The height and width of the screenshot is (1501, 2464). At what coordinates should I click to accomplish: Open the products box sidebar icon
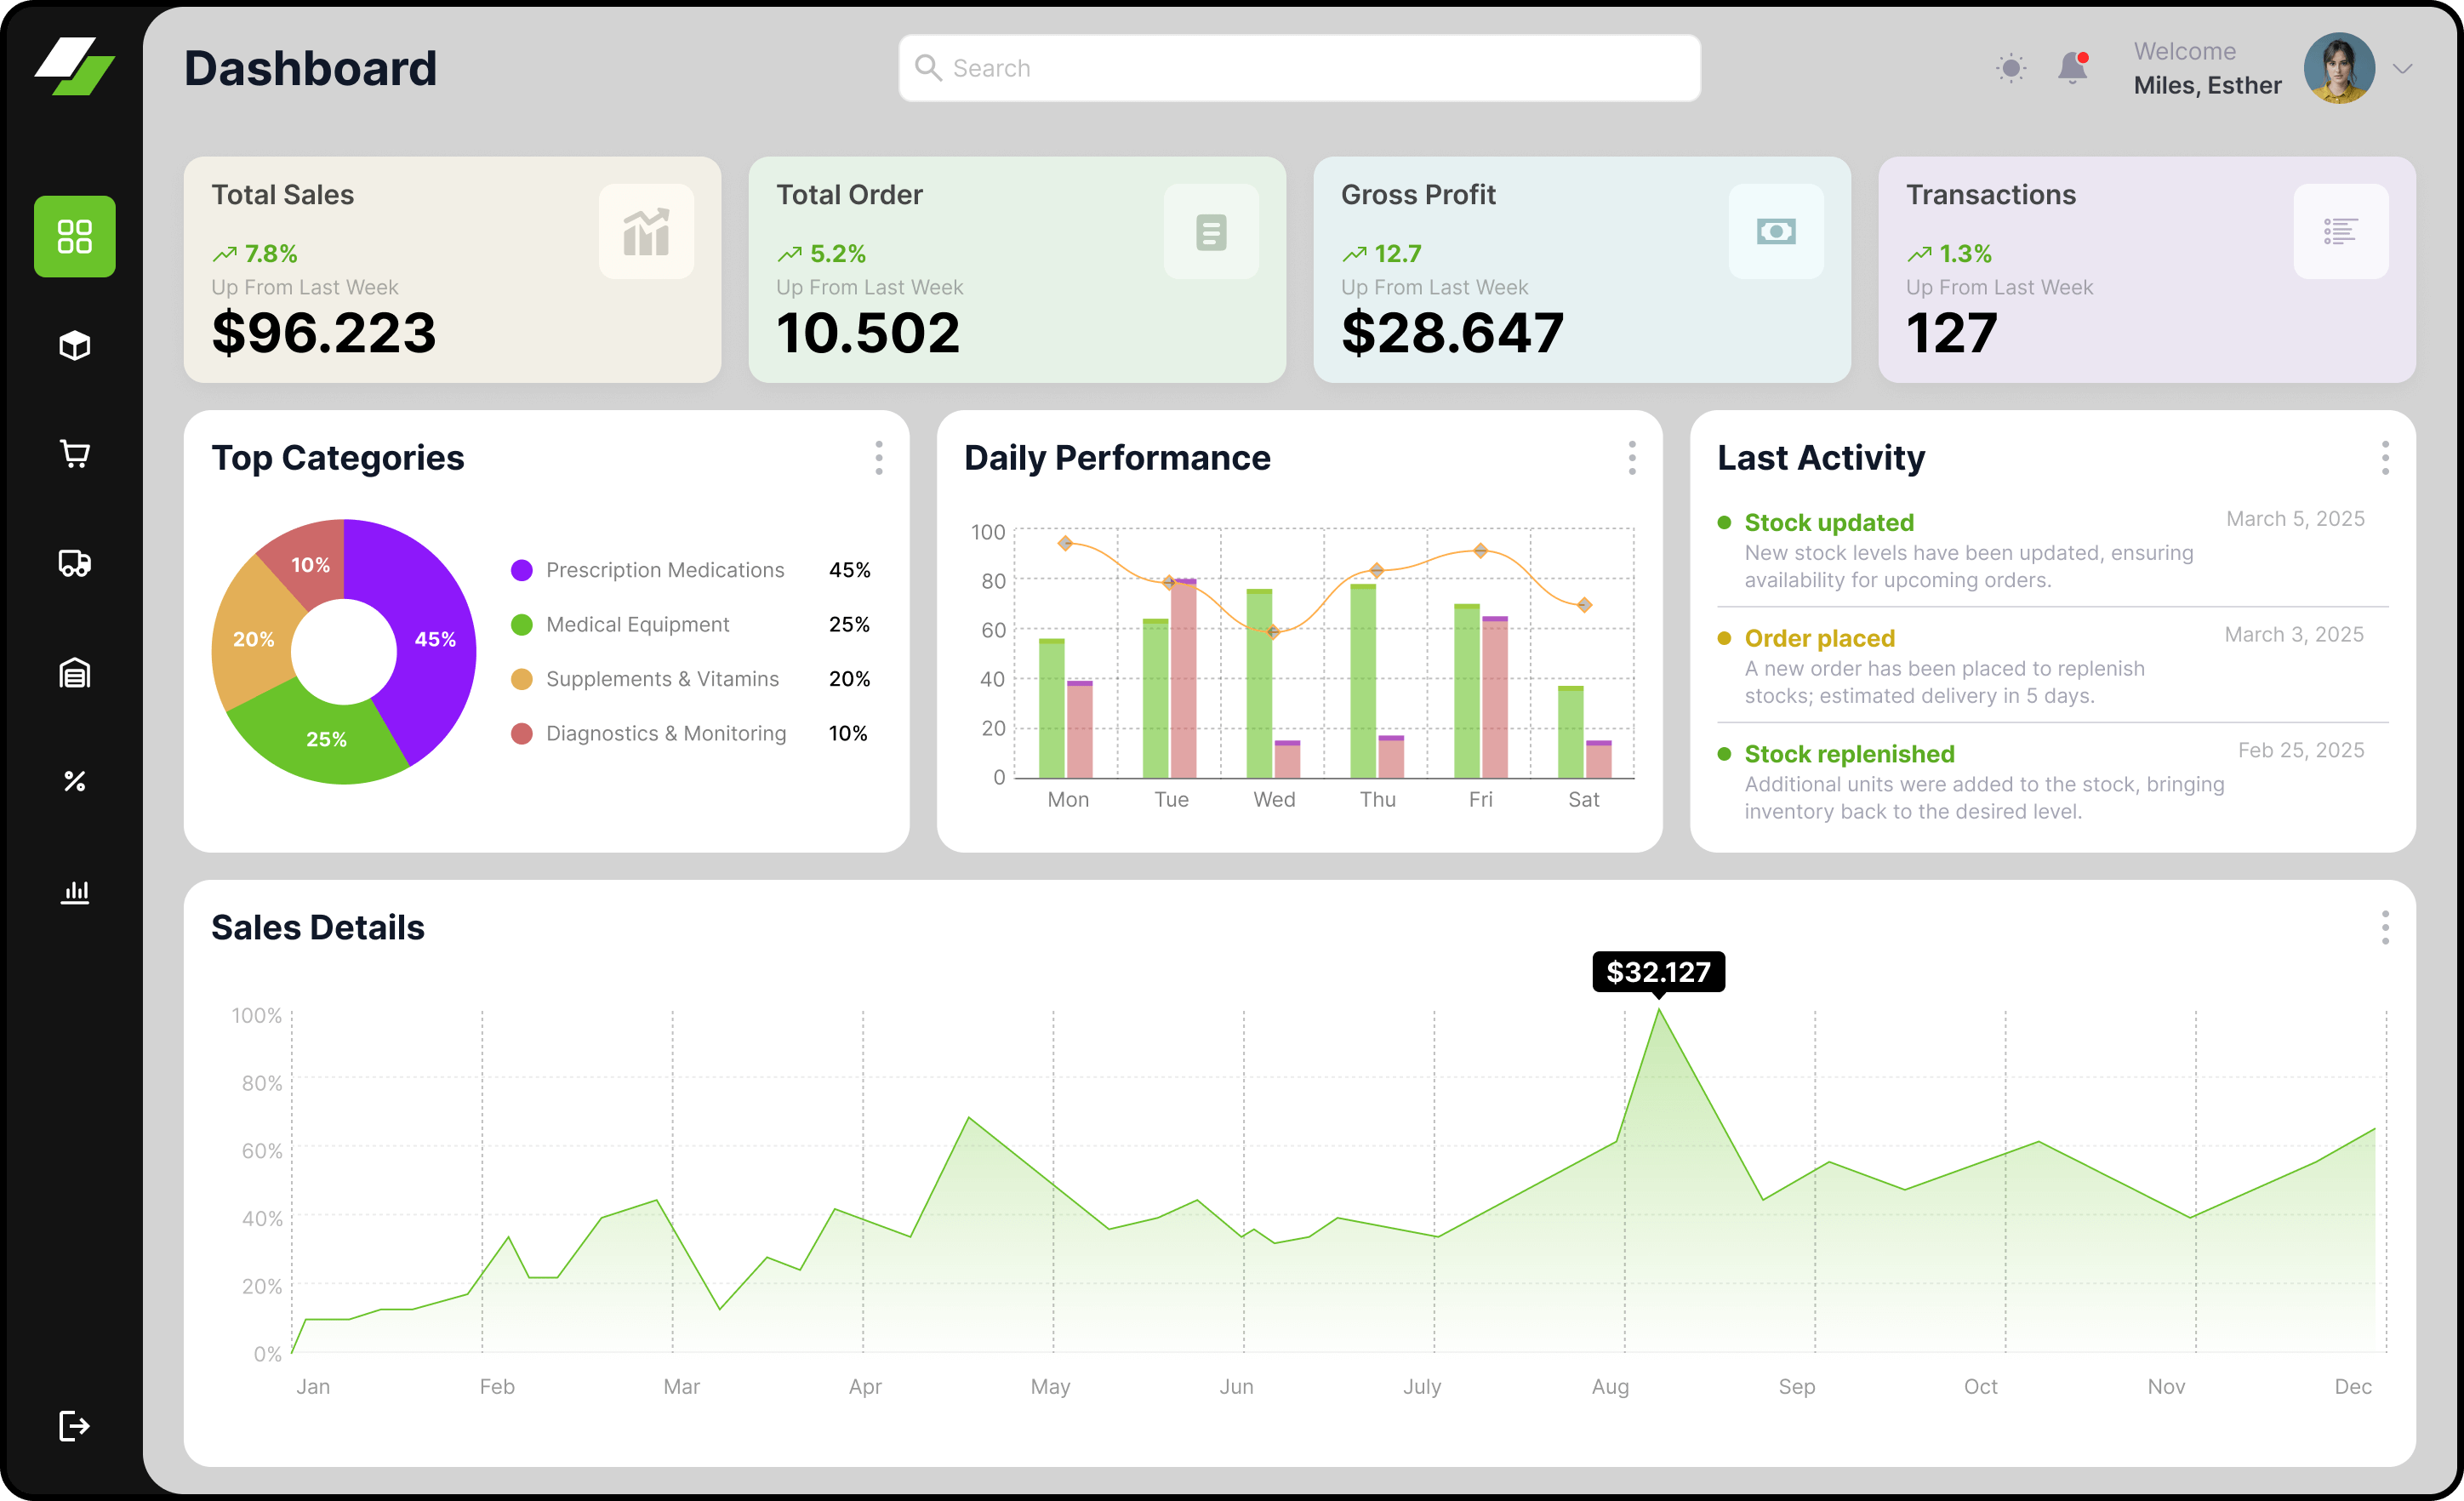point(75,346)
